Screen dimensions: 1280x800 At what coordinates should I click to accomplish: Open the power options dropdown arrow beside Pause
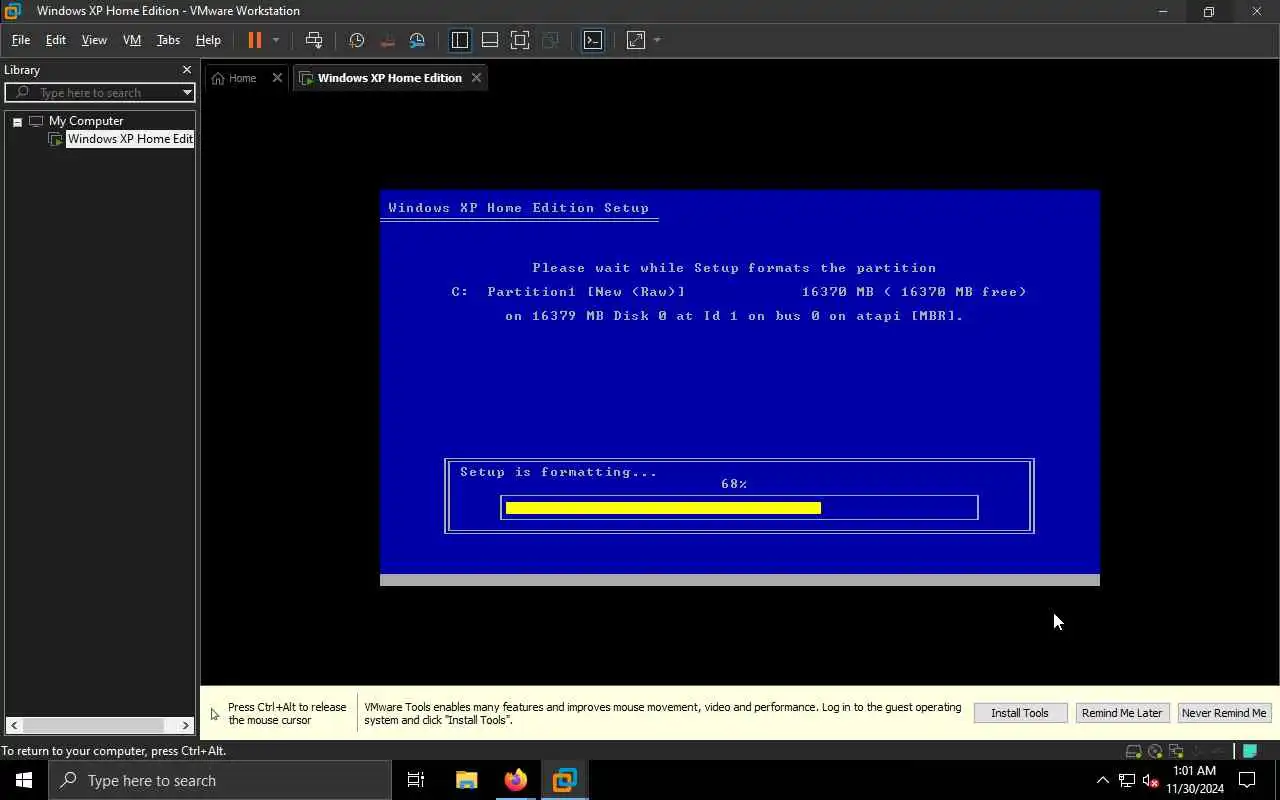276,40
